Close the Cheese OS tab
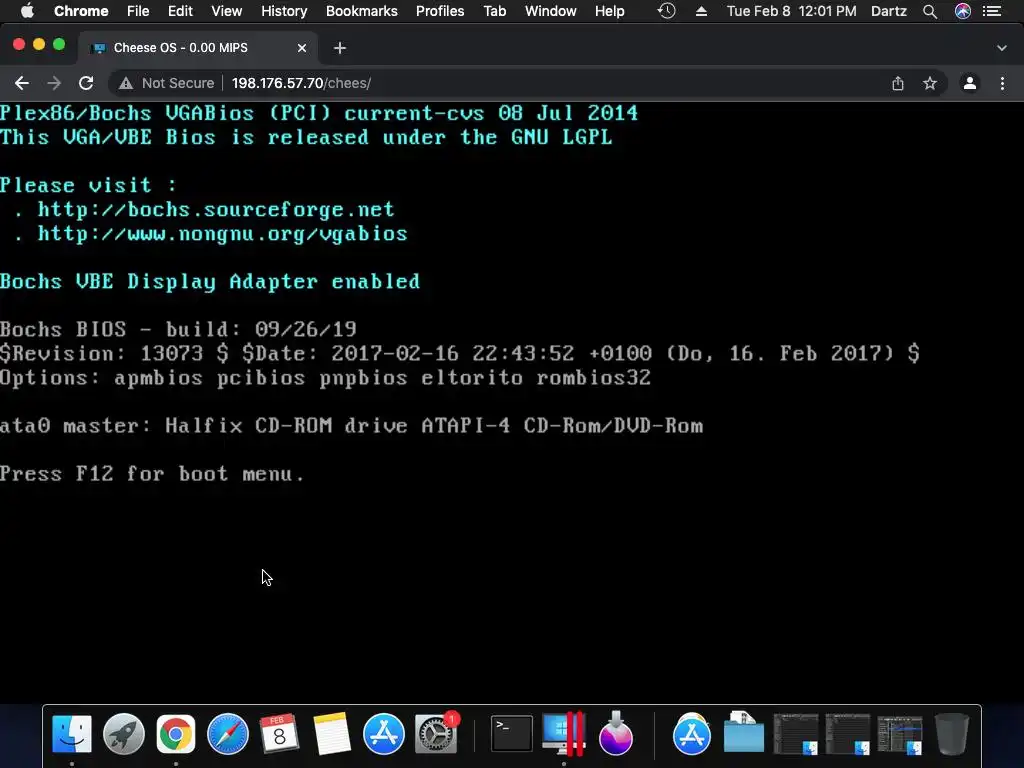Viewport: 1024px width, 768px height. 302,48
